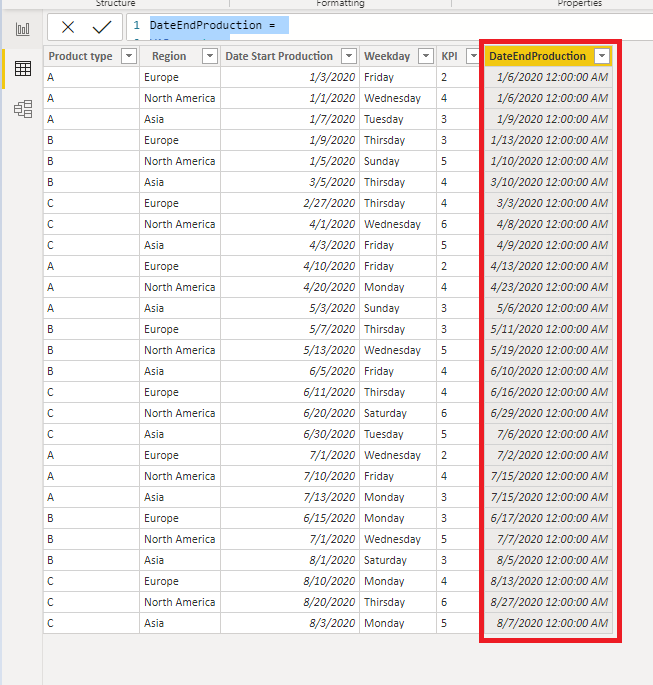Select KPI value 2 in the 4/10/2020 row
This screenshot has height=685, width=653.
pos(459,266)
